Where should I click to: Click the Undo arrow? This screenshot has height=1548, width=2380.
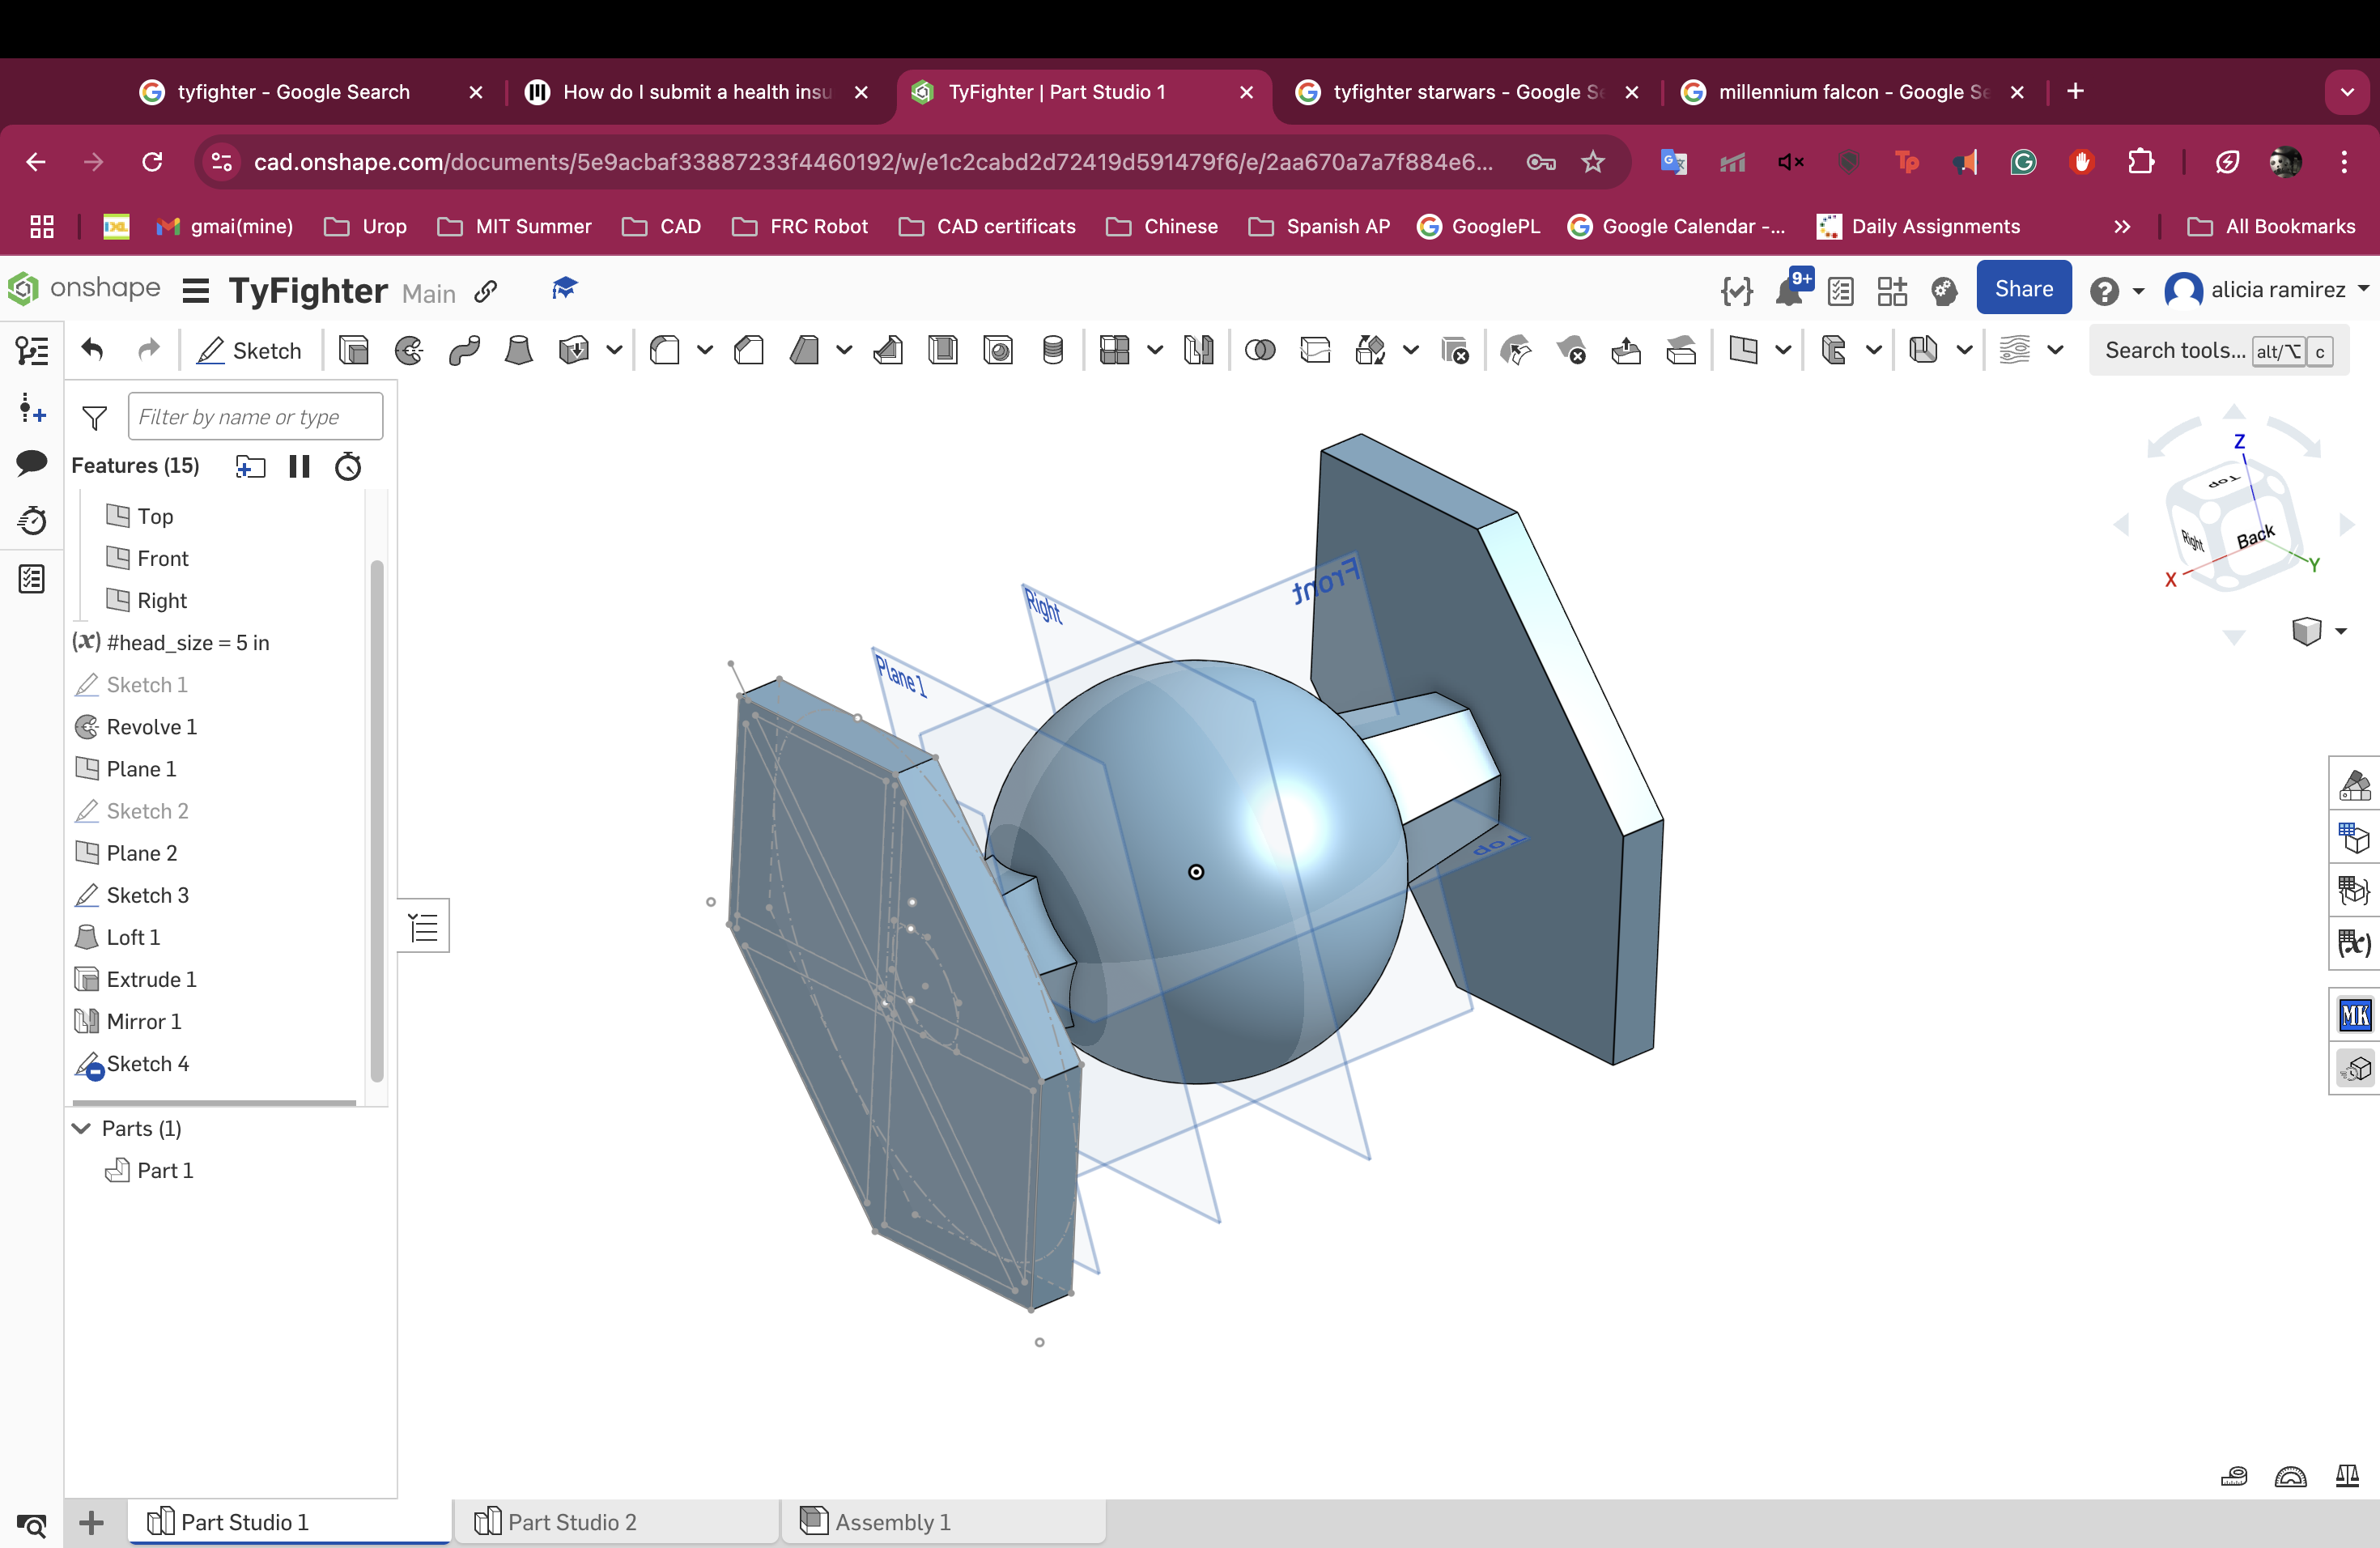93,350
